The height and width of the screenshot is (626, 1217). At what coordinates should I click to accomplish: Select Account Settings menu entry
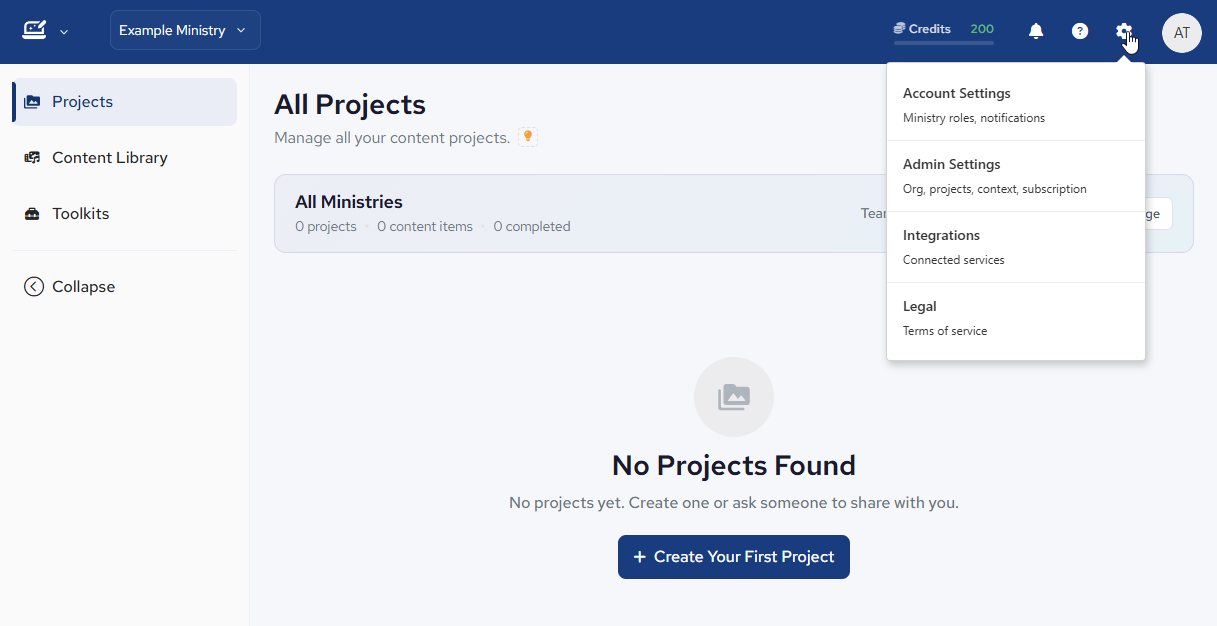click(x=1016, y=105)
